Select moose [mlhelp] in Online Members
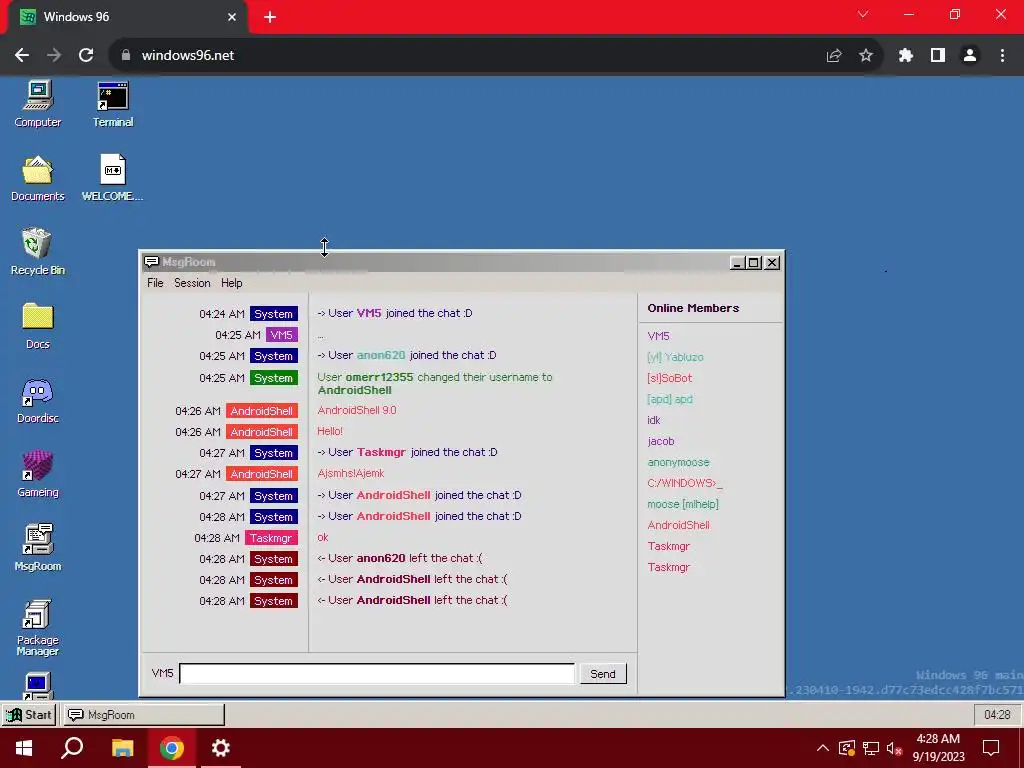Viewport: 1024px width, 768px height. pyautogui.click(x=682, y=504)
